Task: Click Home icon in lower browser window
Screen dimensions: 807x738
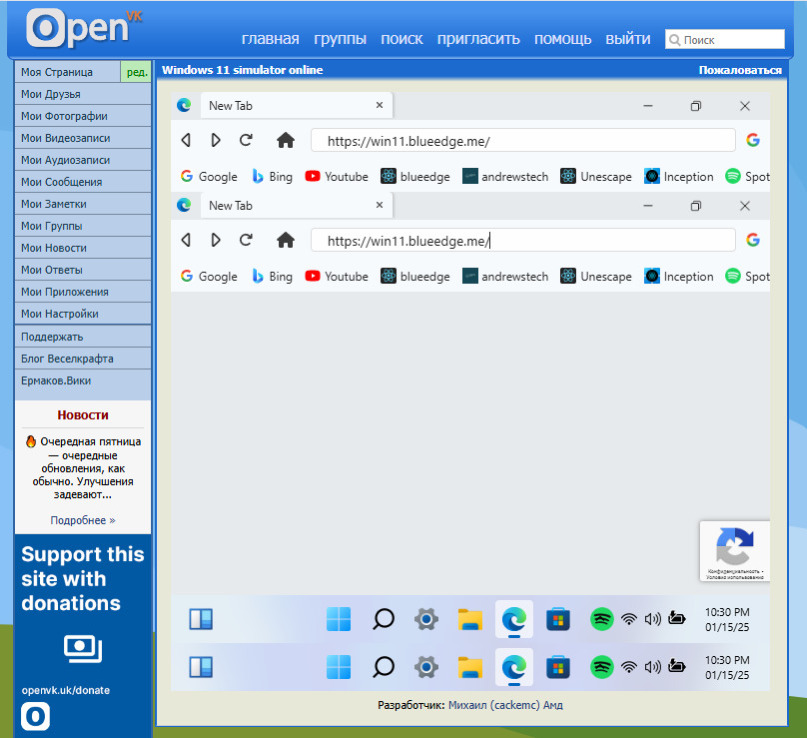Action: (286, 240)
